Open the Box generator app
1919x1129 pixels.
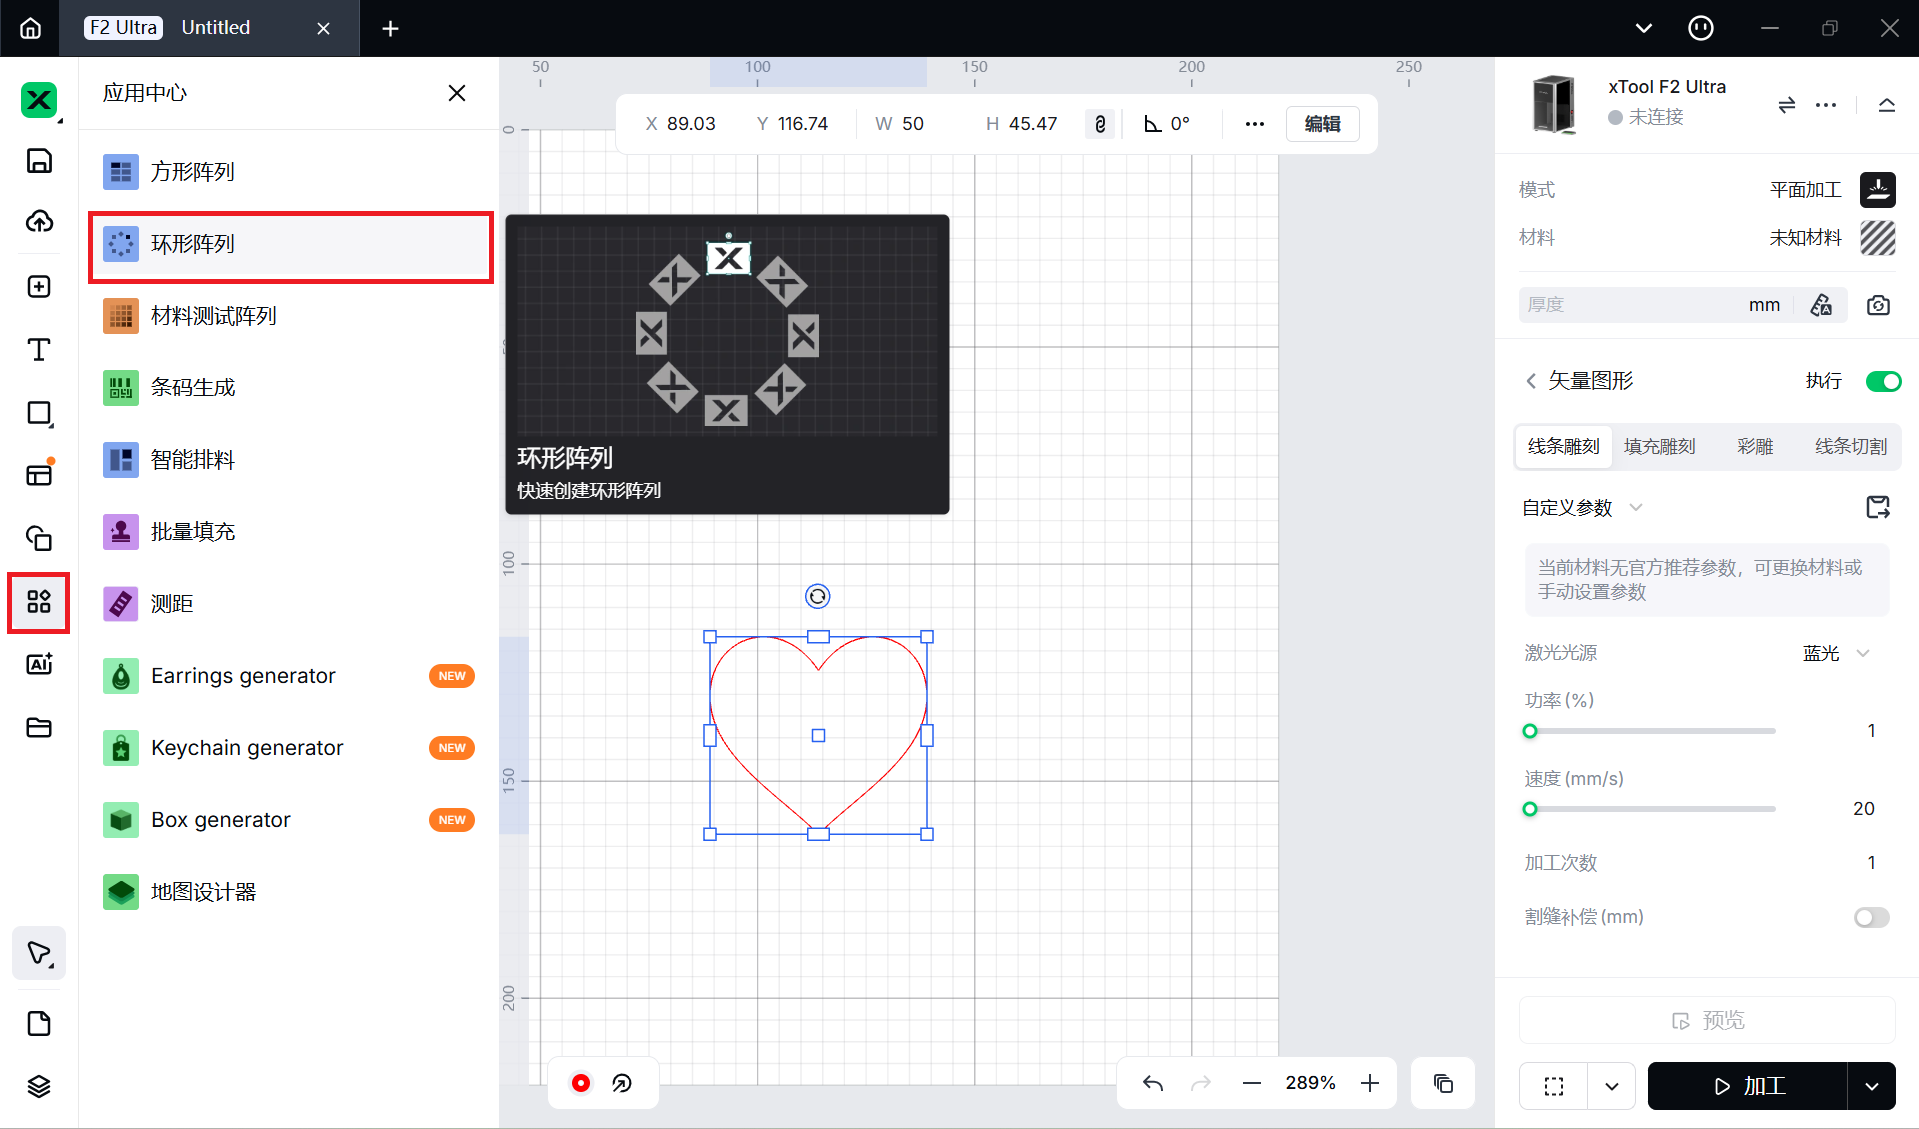[221, 820]
